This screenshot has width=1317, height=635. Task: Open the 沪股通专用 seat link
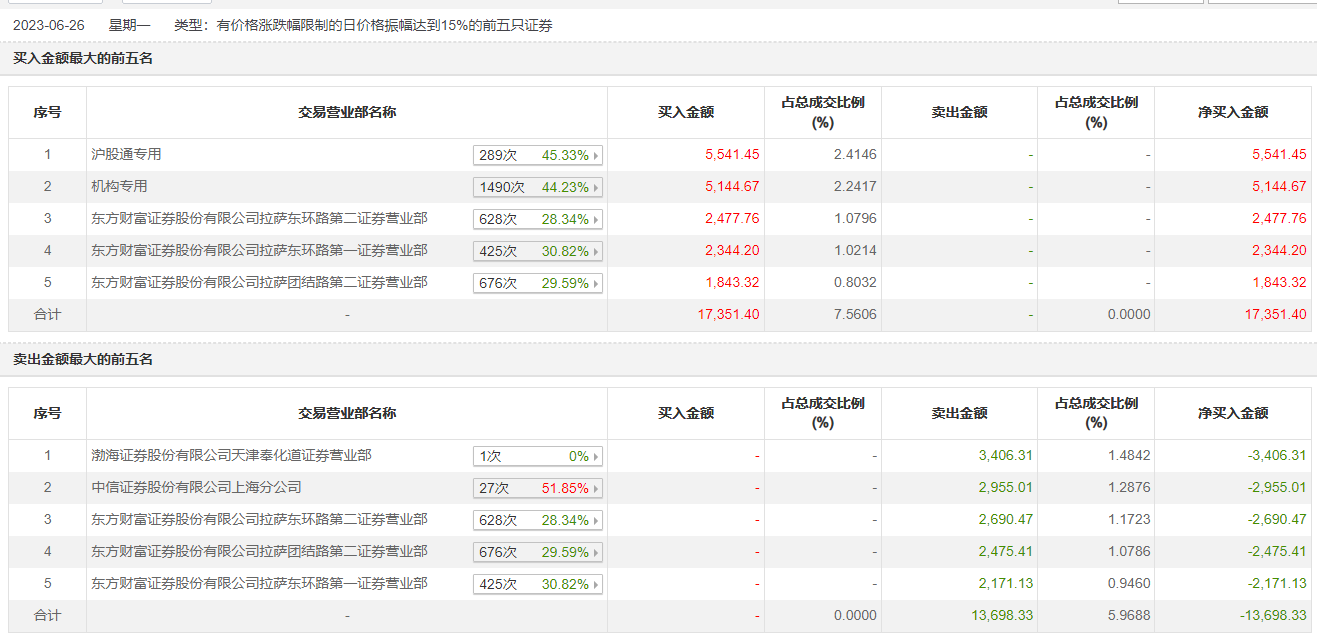[126, 155]
